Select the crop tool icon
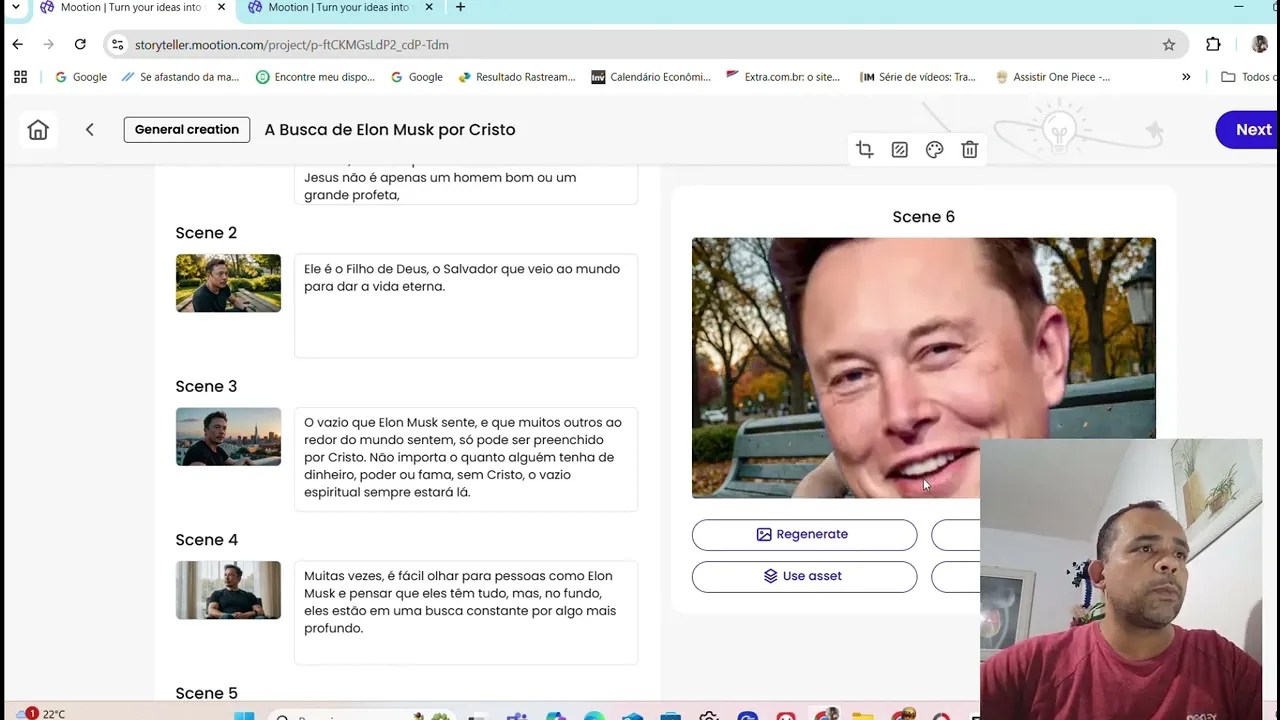Screen dimensions: 1280x720 coord(865,150)
